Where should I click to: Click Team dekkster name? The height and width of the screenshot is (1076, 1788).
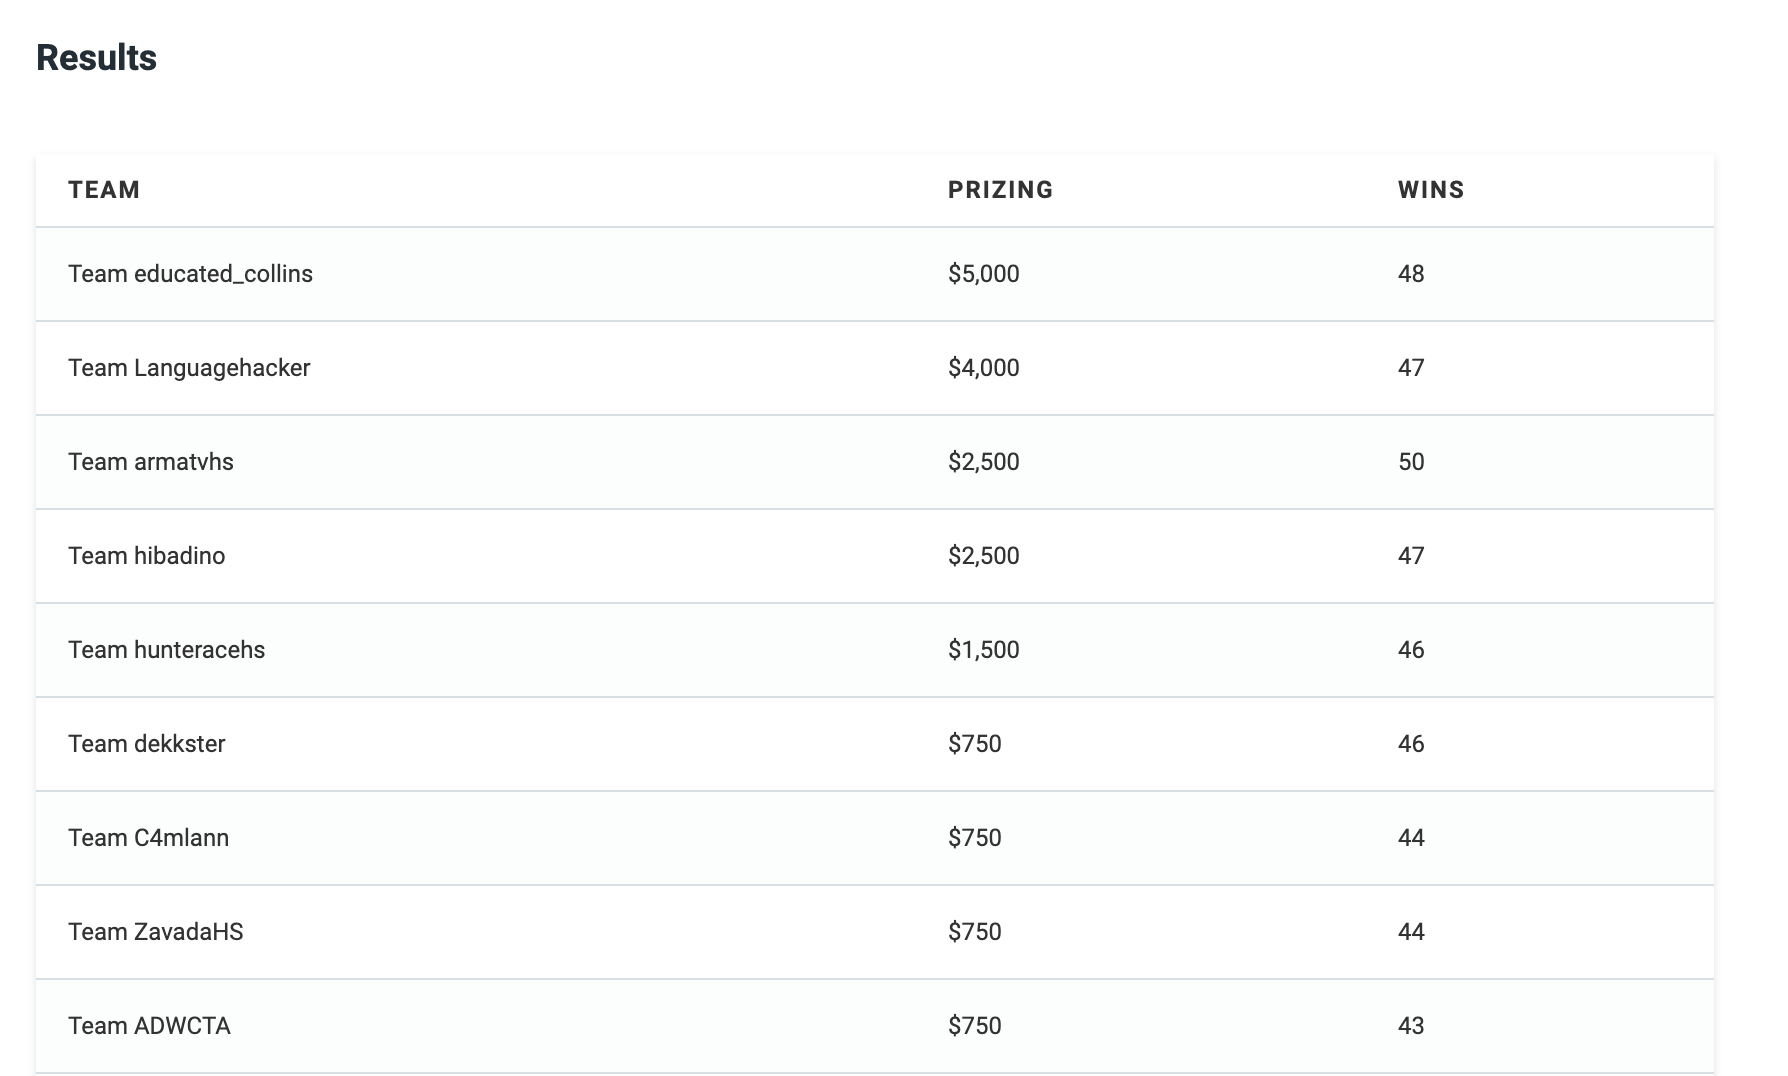pyautogui.click(x=147, y=744)
